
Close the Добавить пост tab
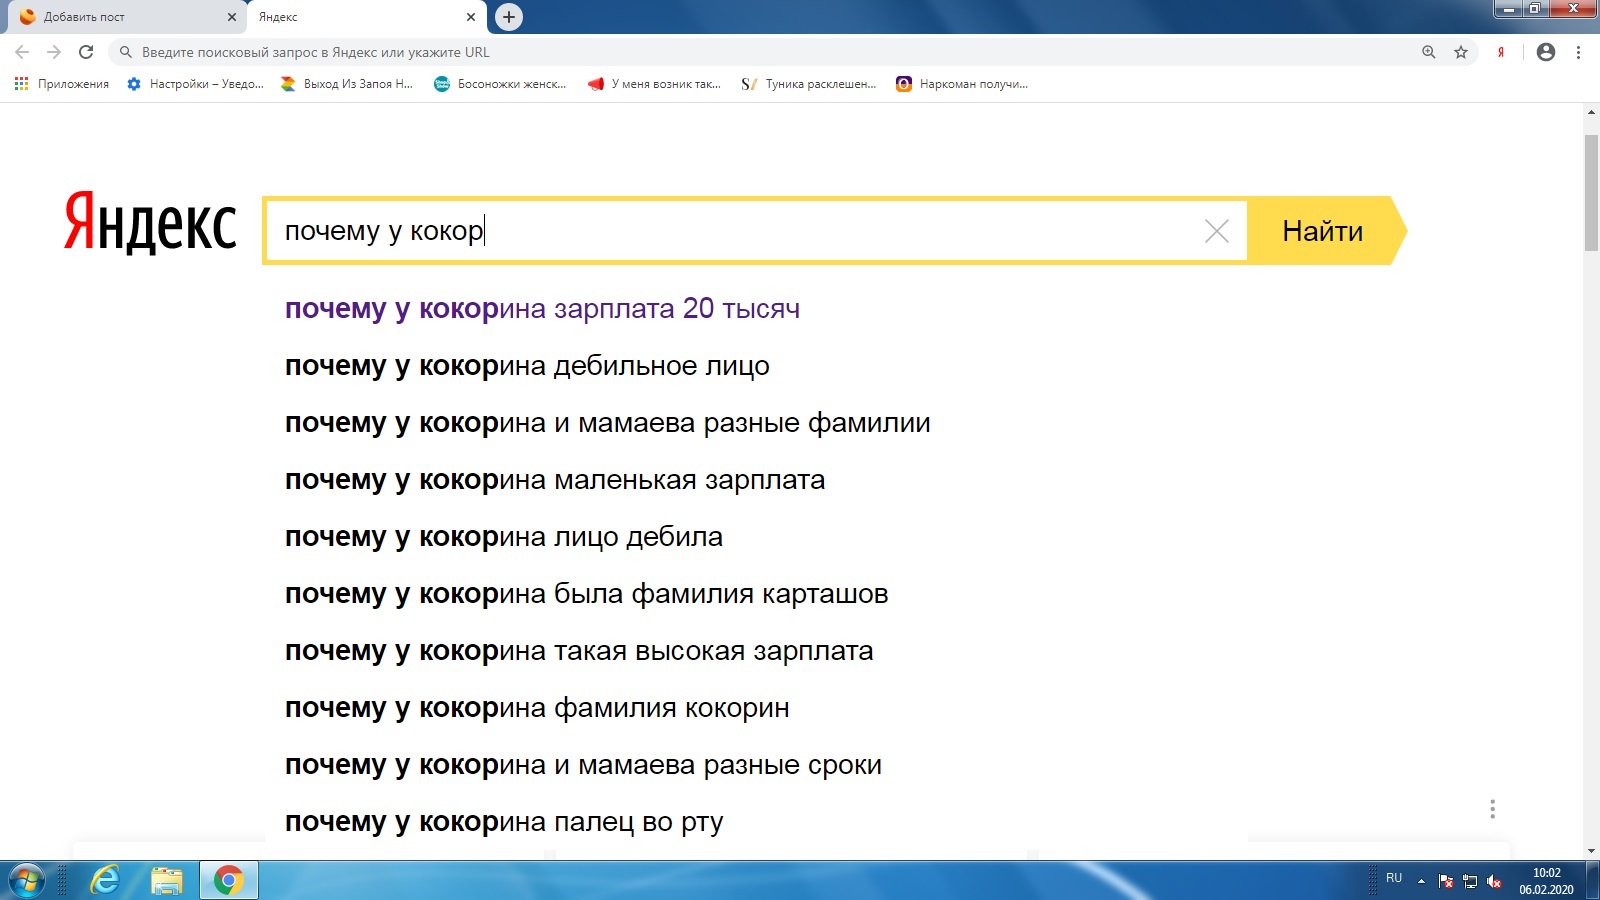tap(231, 17)
